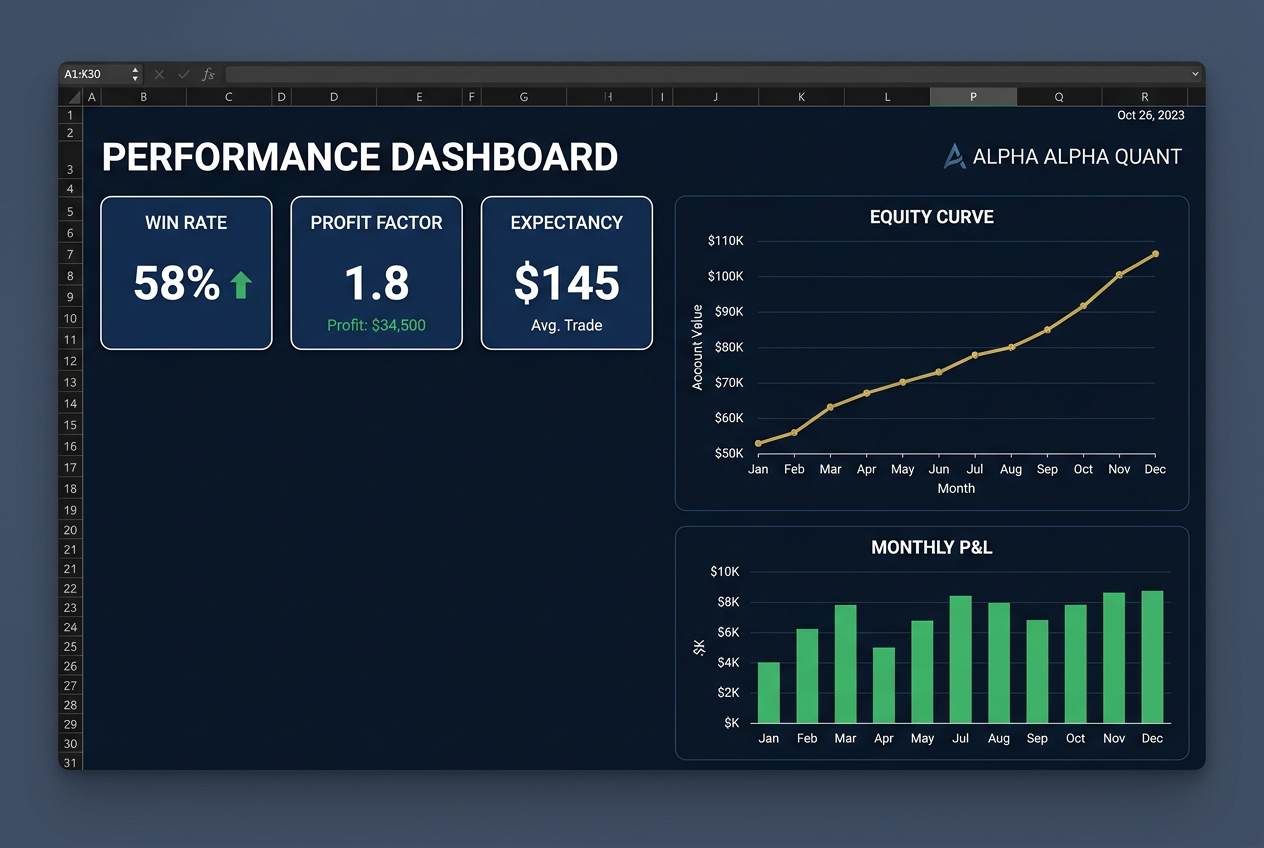Click the $10K label on Monthly P&L axis
The image size is (1264, 848).
pos(725,572)
